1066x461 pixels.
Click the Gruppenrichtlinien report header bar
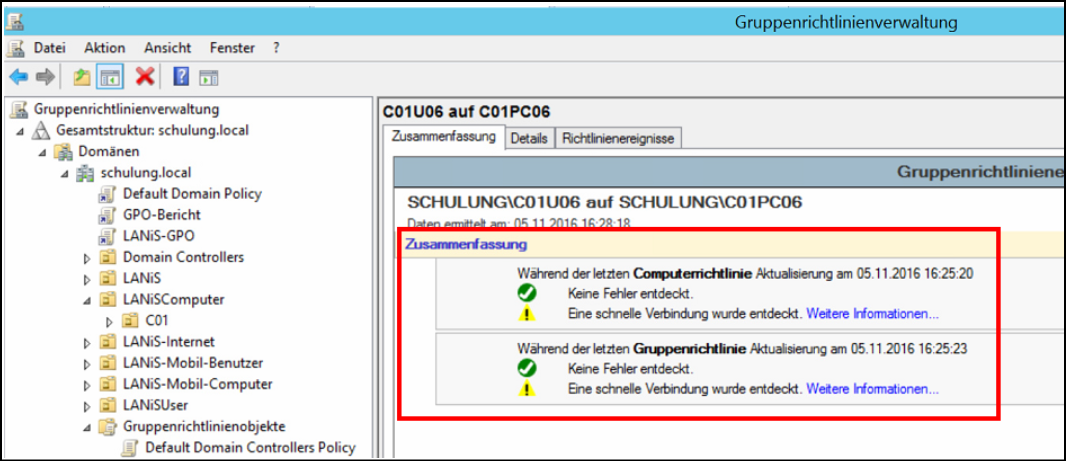pyautogui.click(x=728, y=172)
